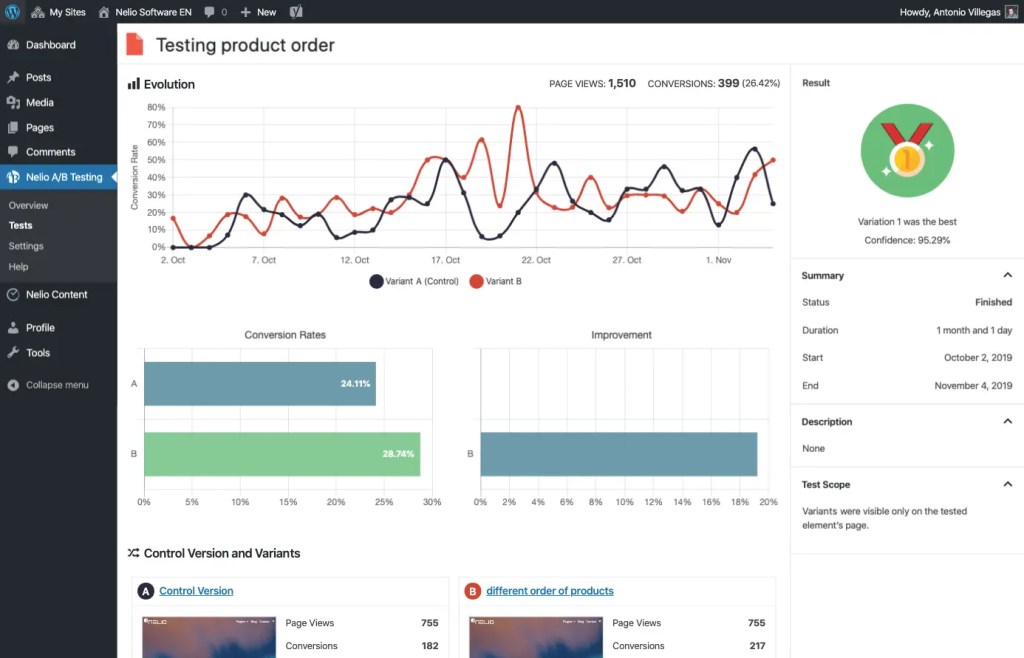Collapse the Description section
This screenshot has width=1024, height=658.
tap(1008, 422)
